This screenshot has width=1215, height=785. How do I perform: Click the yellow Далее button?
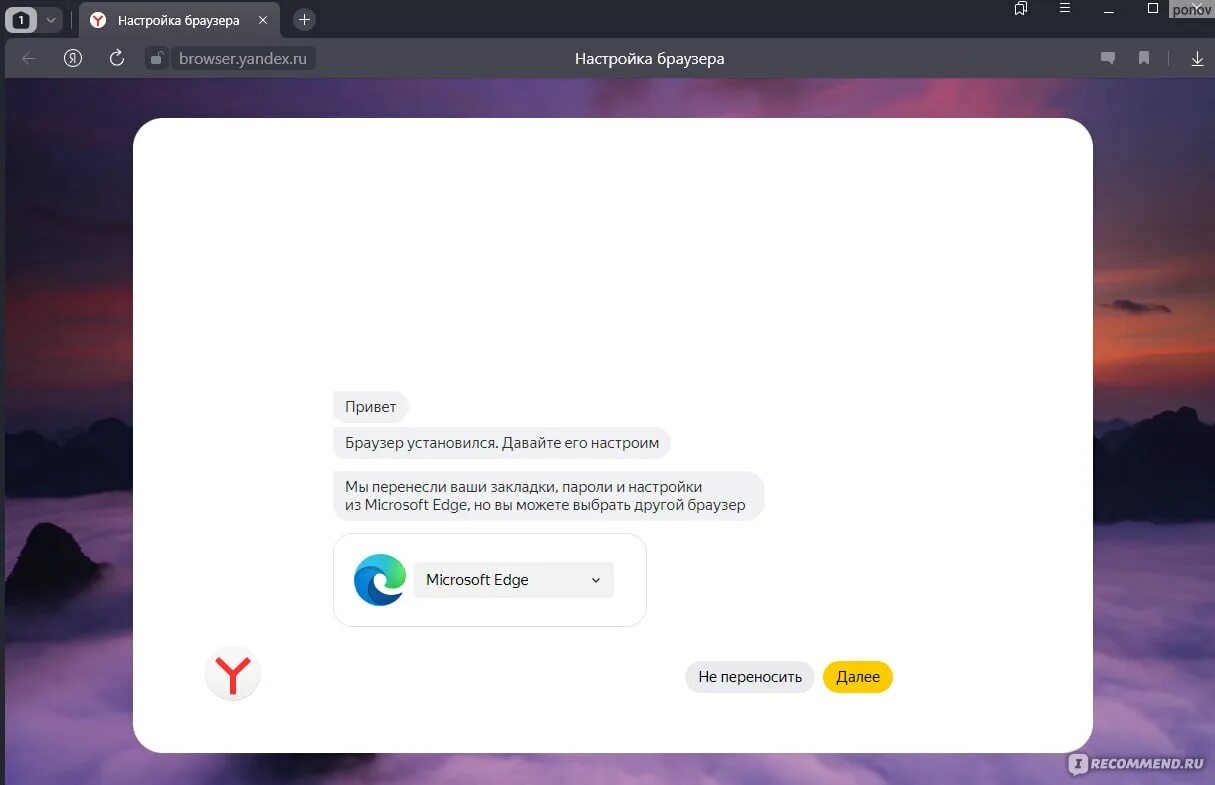858,677
